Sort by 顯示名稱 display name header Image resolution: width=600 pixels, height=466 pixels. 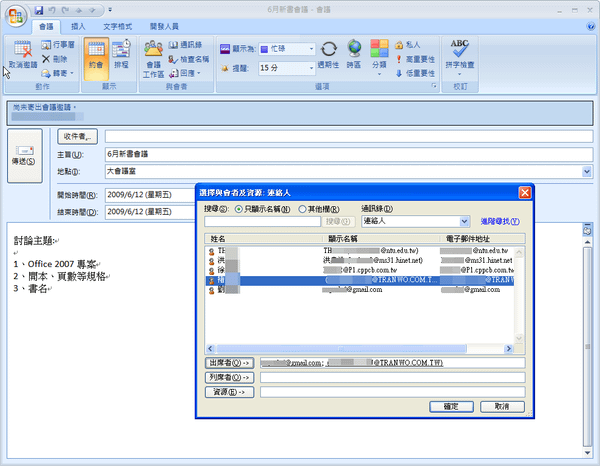tap(382, 239)
